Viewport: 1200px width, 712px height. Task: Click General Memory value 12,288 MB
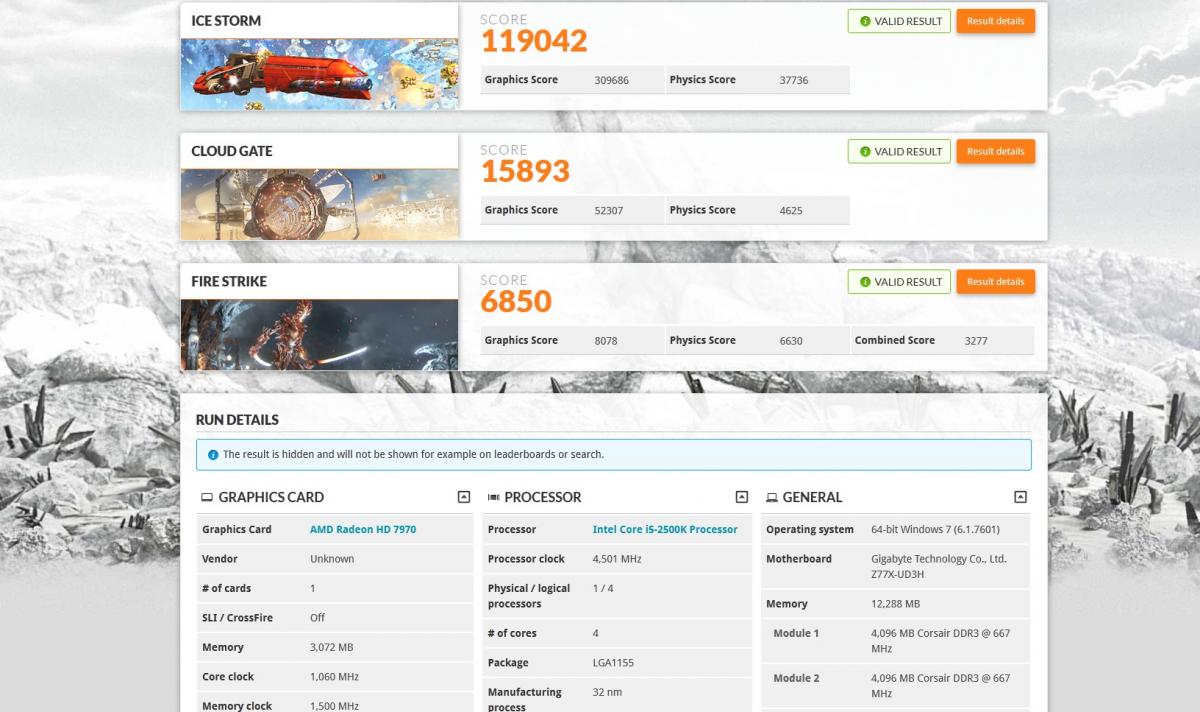(895, 603)
